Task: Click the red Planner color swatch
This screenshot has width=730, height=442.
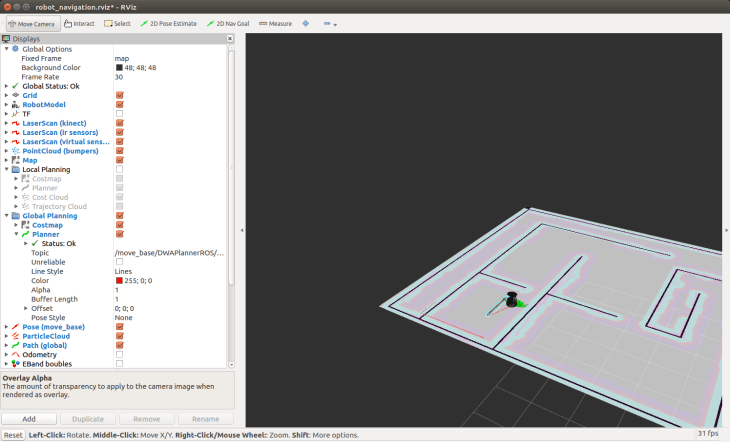Action: (x=119, y=280)
